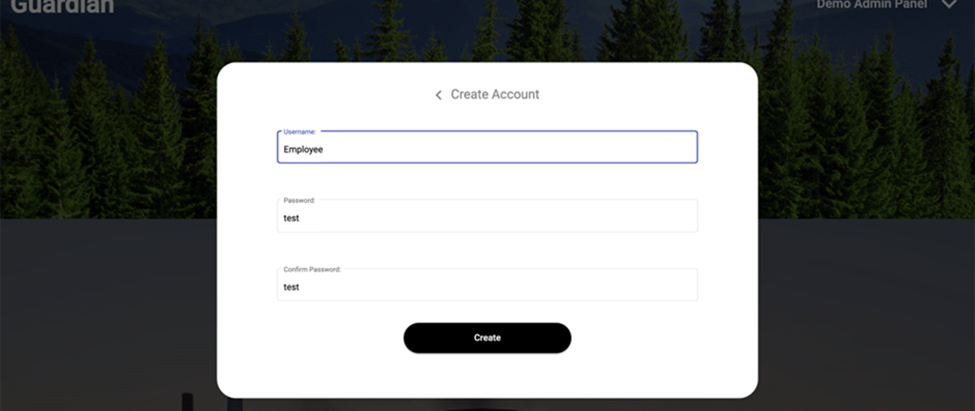Screen dimensions: 975x411
Task: Click the test value in Password
Action: [291, 218]
